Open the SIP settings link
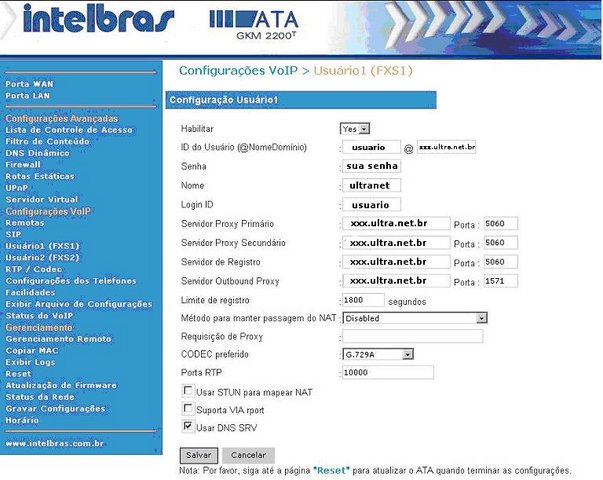 tap(13, 234)
